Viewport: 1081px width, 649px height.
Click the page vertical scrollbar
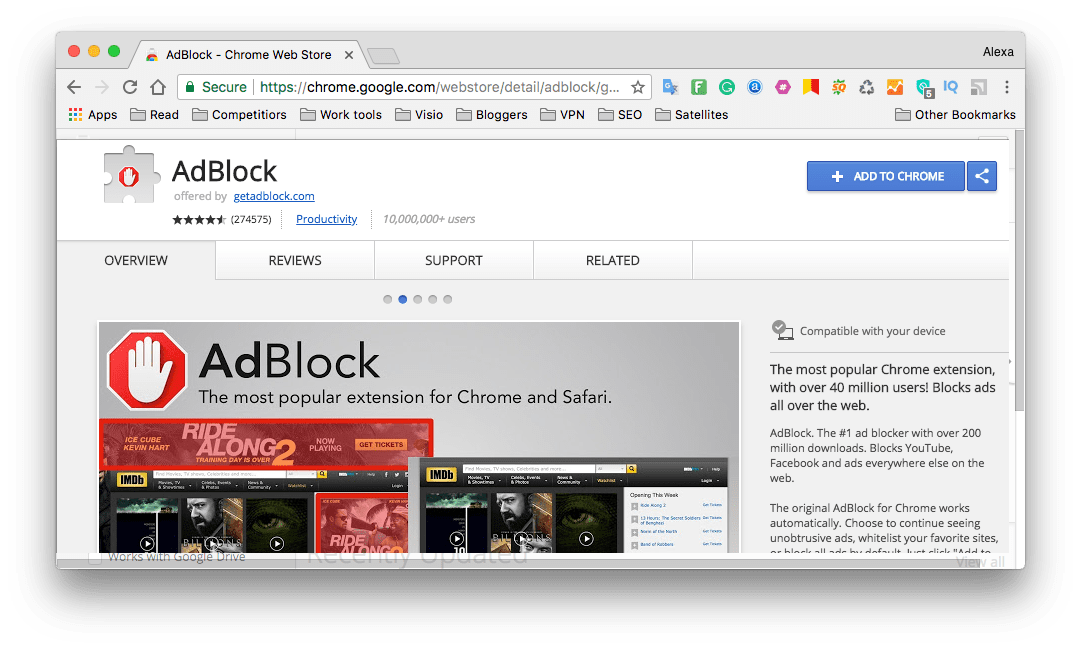click(1019, 270)
